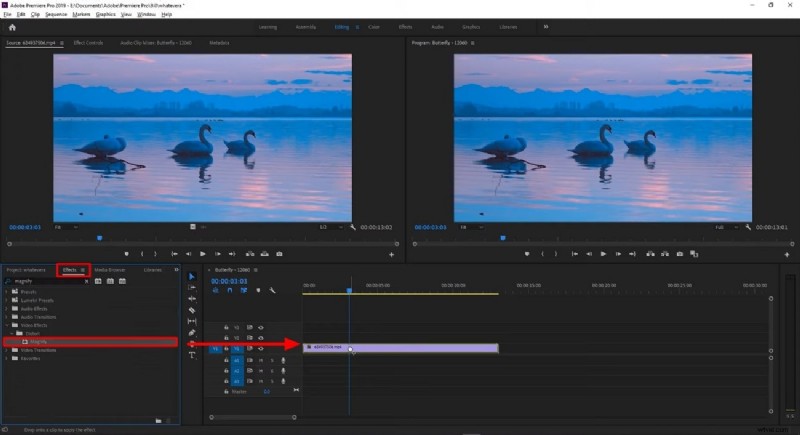Open Comparison View in Program monitor

click(x=694, y=254)
